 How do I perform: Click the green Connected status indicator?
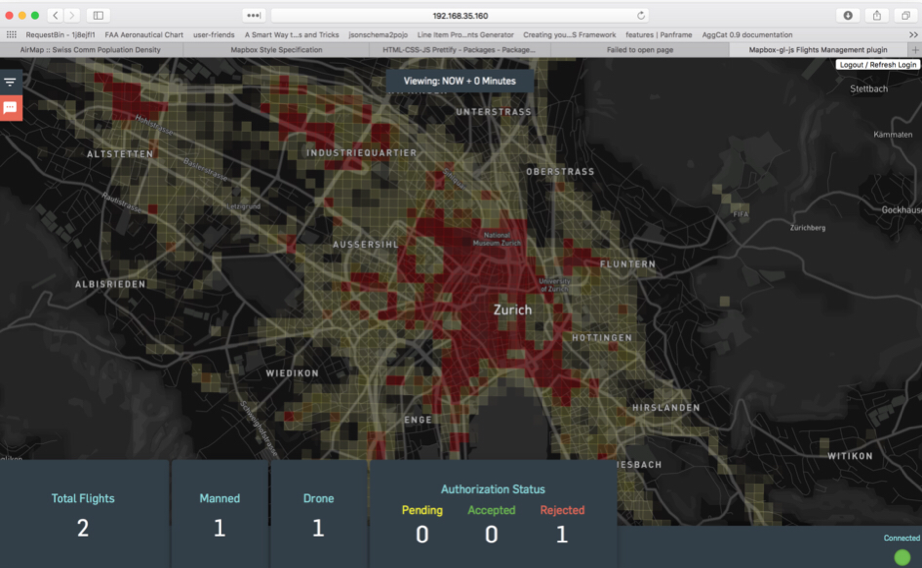(x=902, y=556)
